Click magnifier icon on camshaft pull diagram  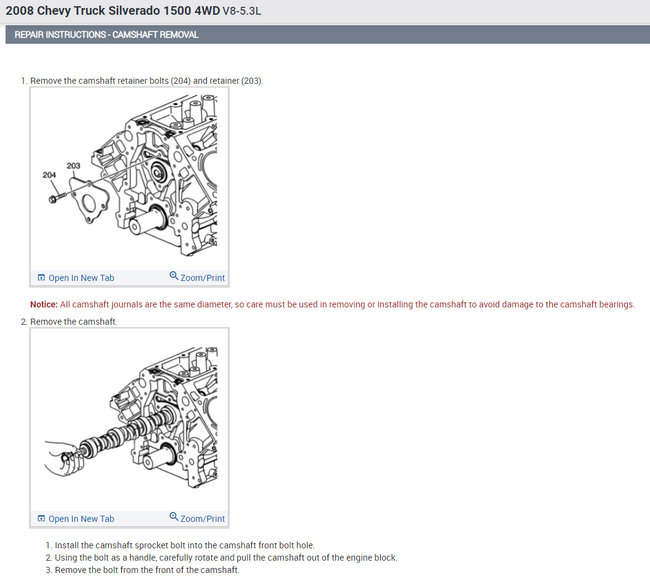point(174,517)
